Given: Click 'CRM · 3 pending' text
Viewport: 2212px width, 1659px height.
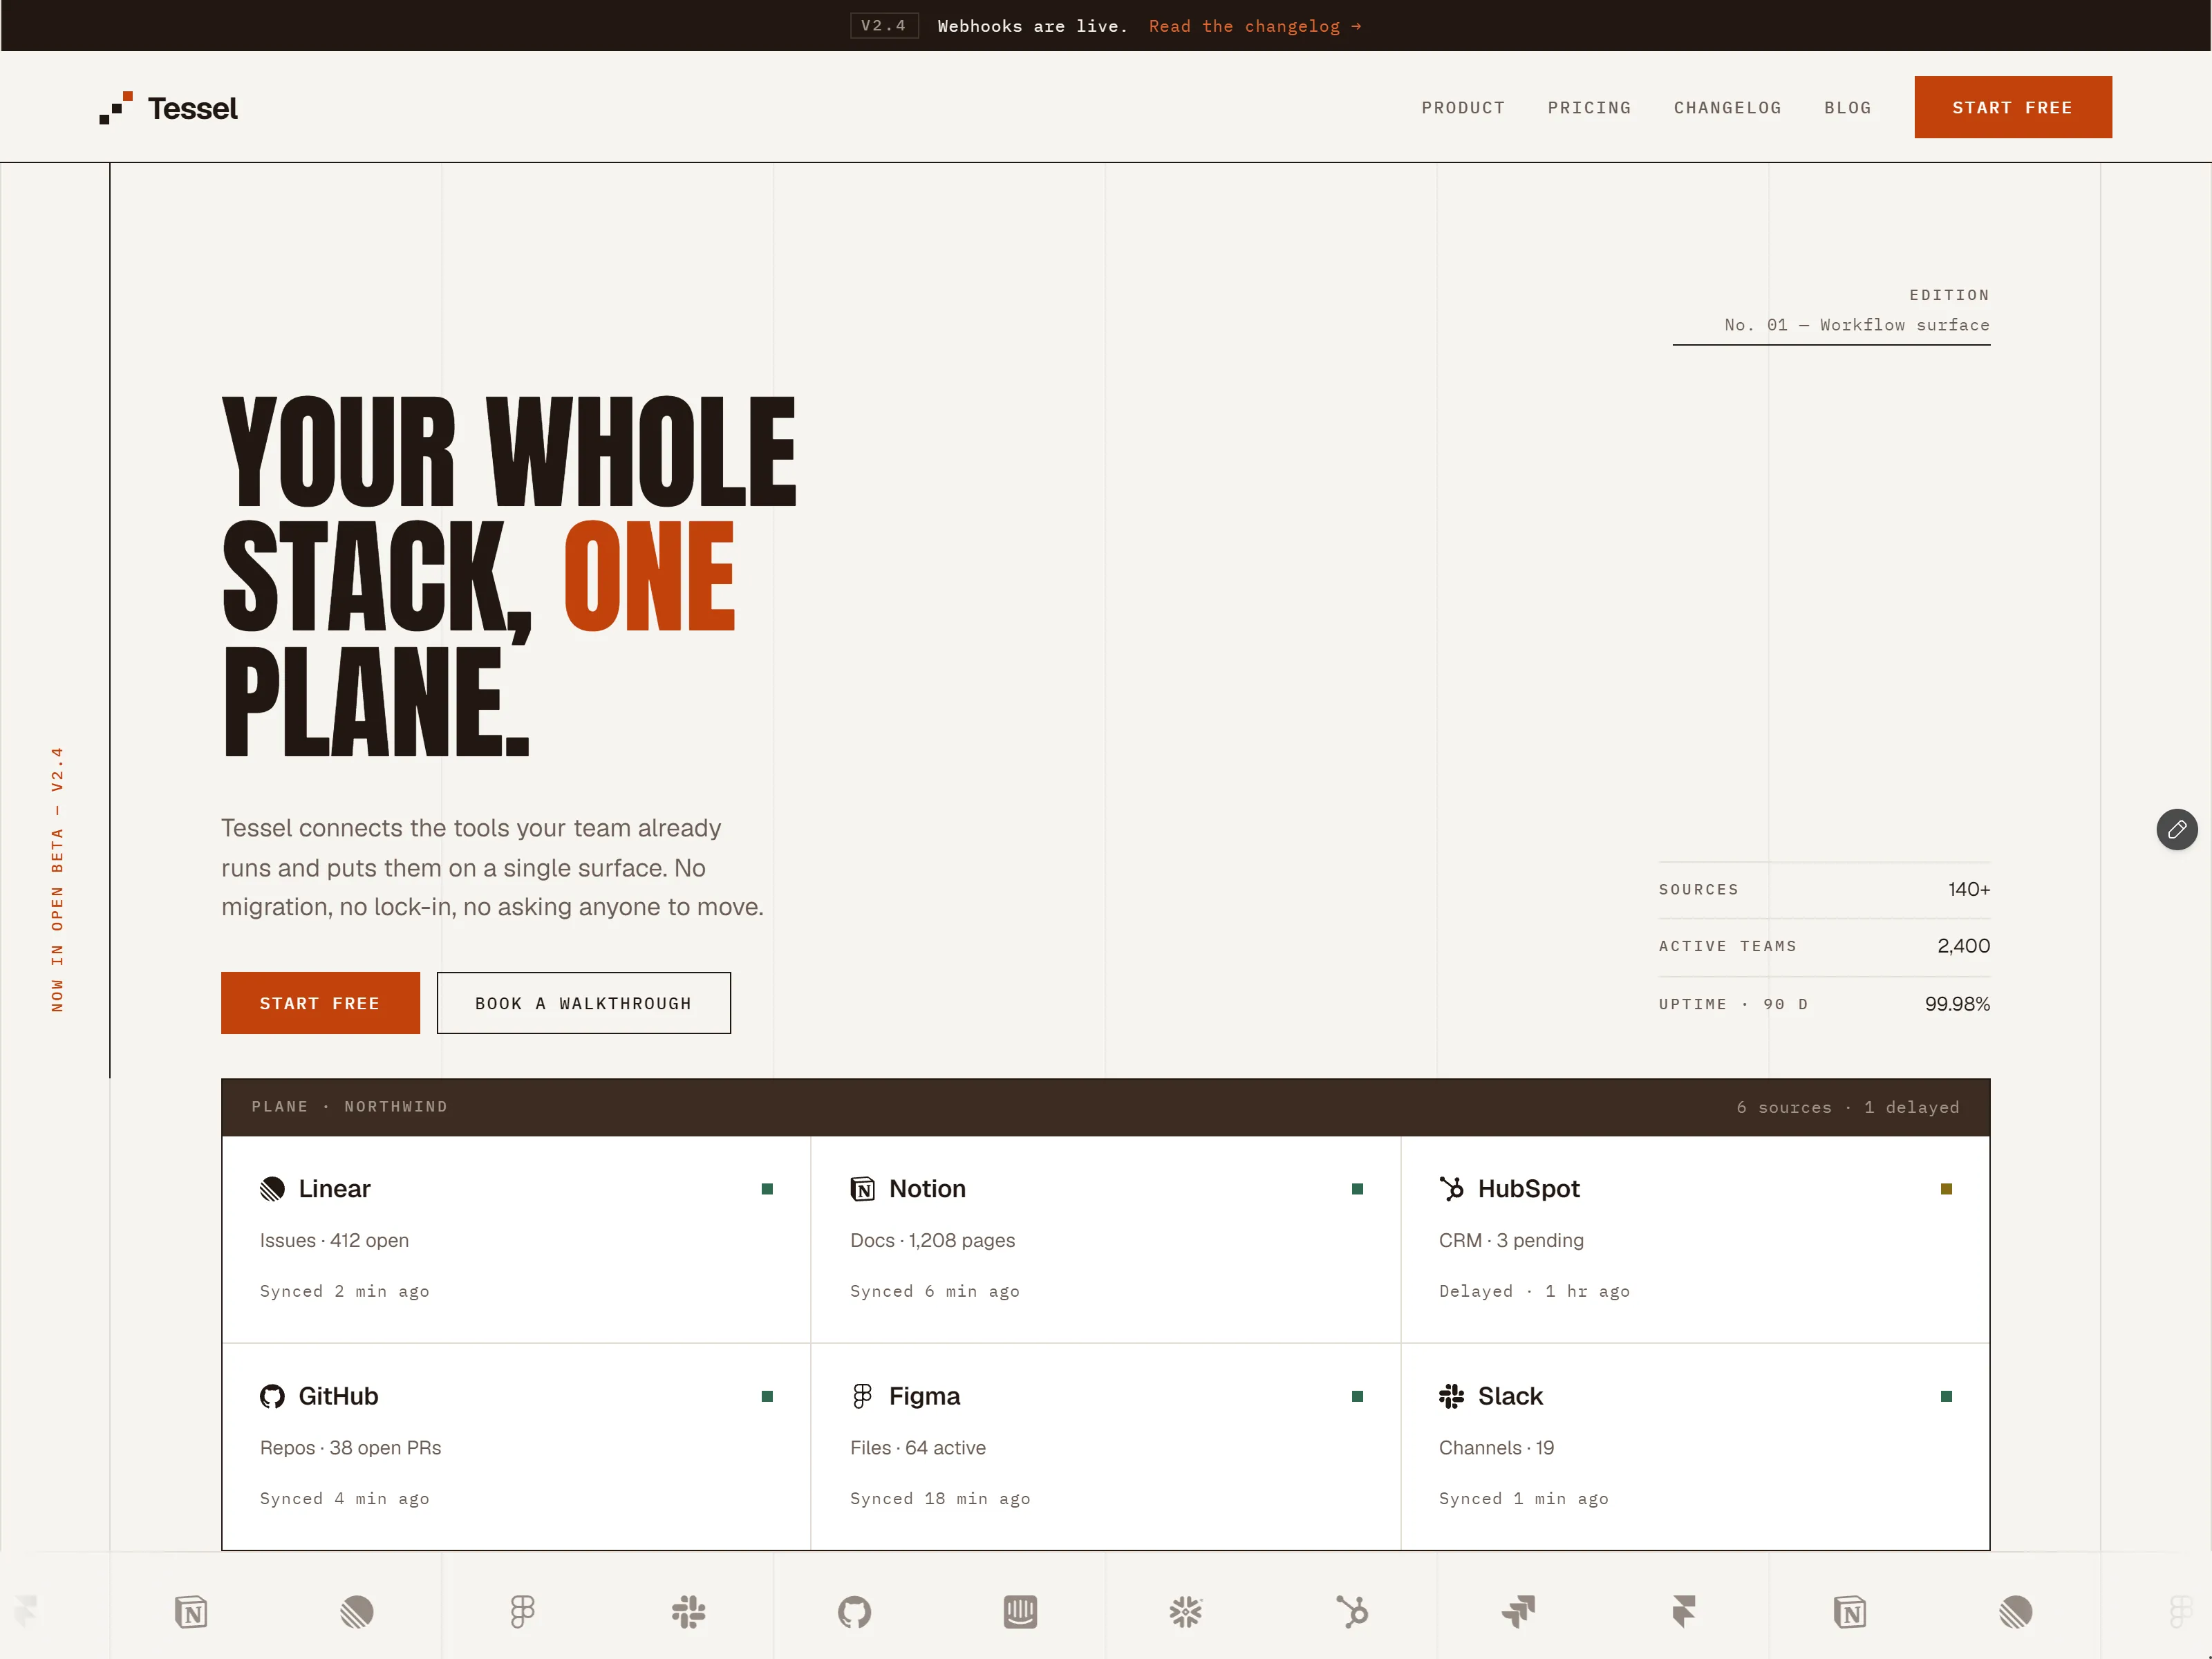Looking at the screenshot, I should (1511, 1240).
